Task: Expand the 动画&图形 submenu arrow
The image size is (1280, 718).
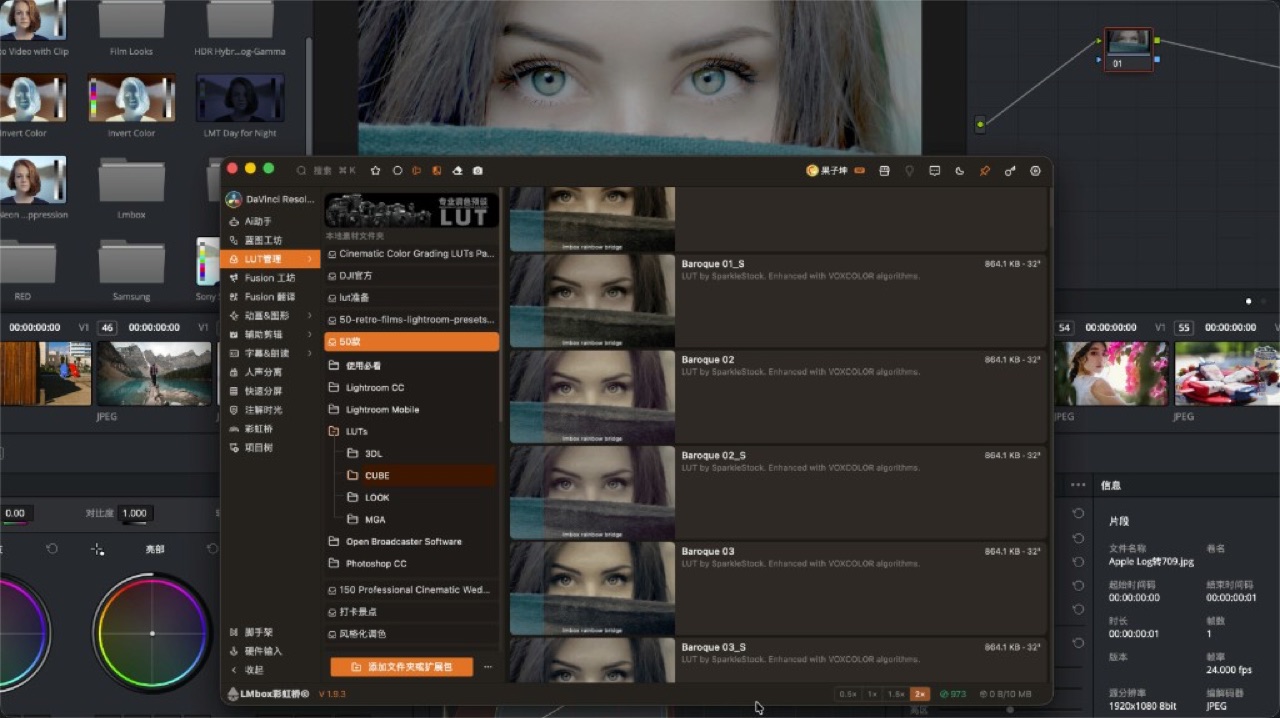Action: (309, 316)
